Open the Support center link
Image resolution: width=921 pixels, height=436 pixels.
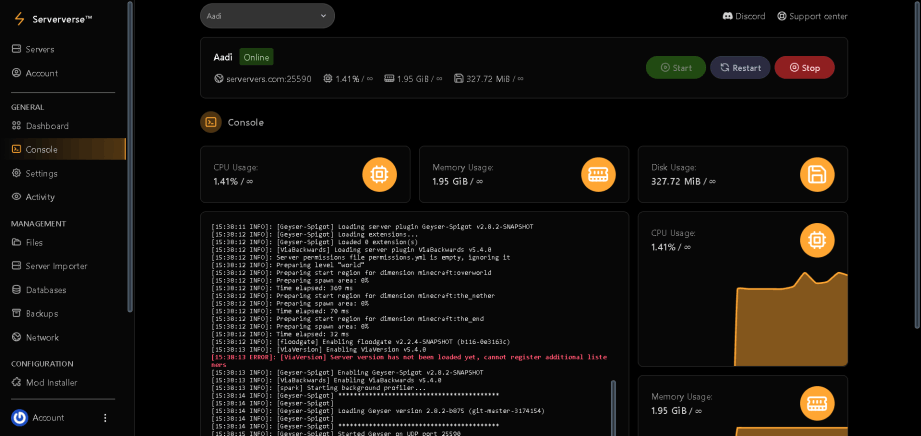(x=812, y=16)
